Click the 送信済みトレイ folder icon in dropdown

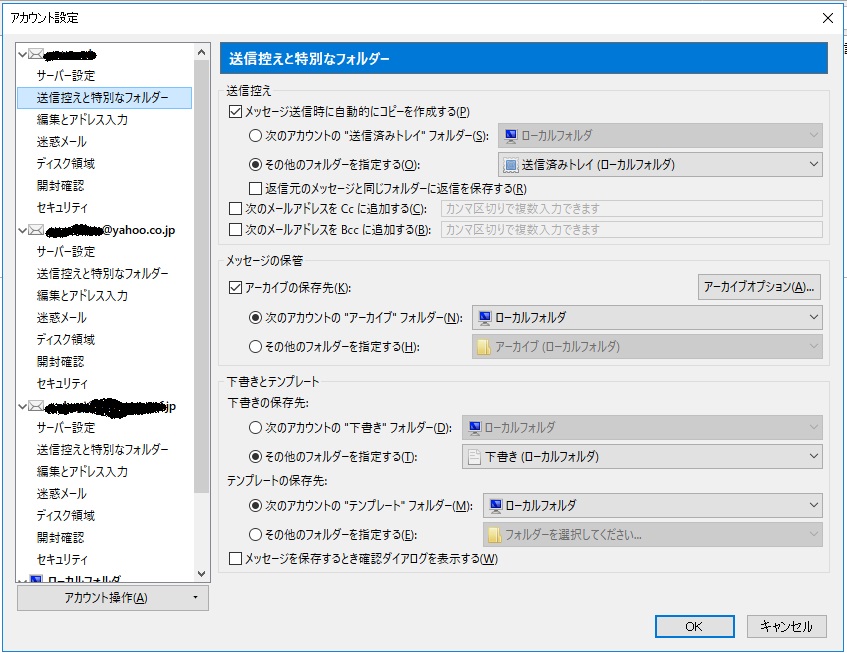(x=510, y=165)
